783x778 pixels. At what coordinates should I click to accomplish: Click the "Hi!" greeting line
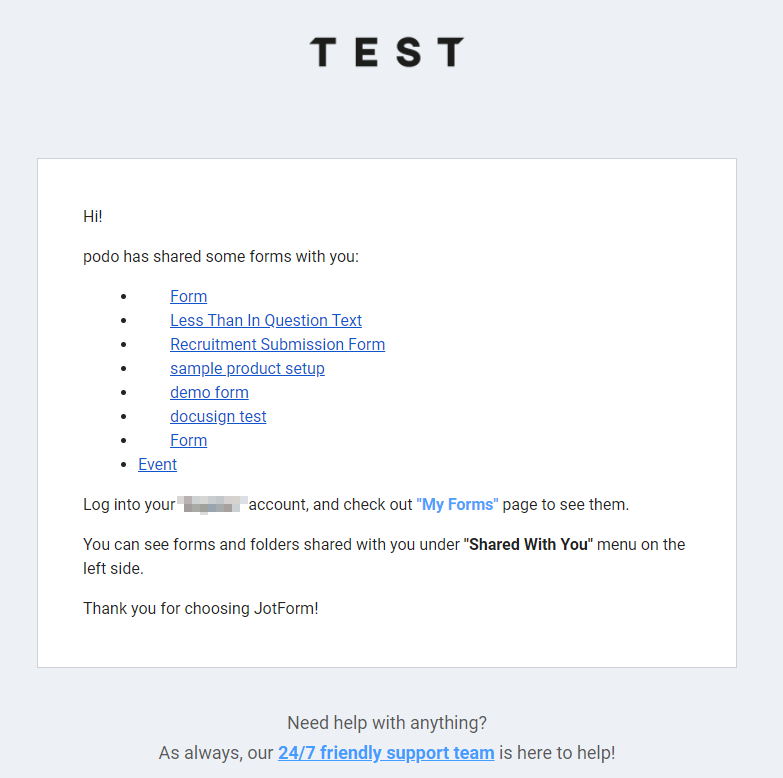coord(93,216)
